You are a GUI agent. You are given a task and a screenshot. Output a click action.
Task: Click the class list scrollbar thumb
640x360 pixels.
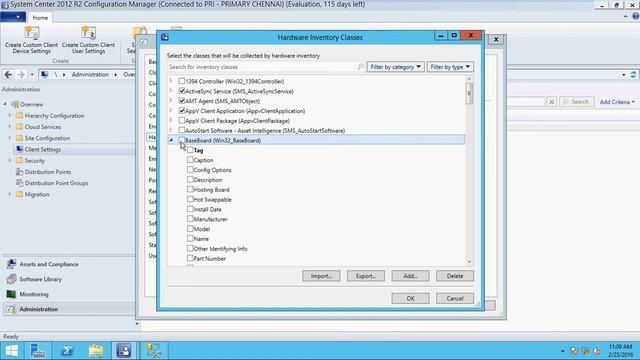pyautogui.click(x=469, y=94)
